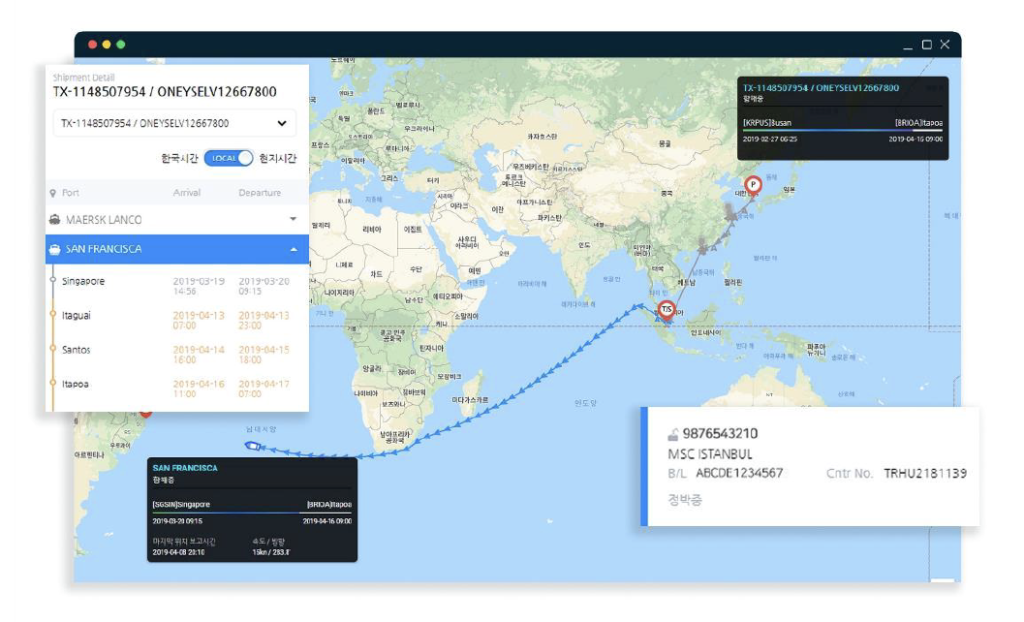This screenshot has width=1024, height=622.
Task: Click the blue ship icon on the route
Action: coord(253,446)
